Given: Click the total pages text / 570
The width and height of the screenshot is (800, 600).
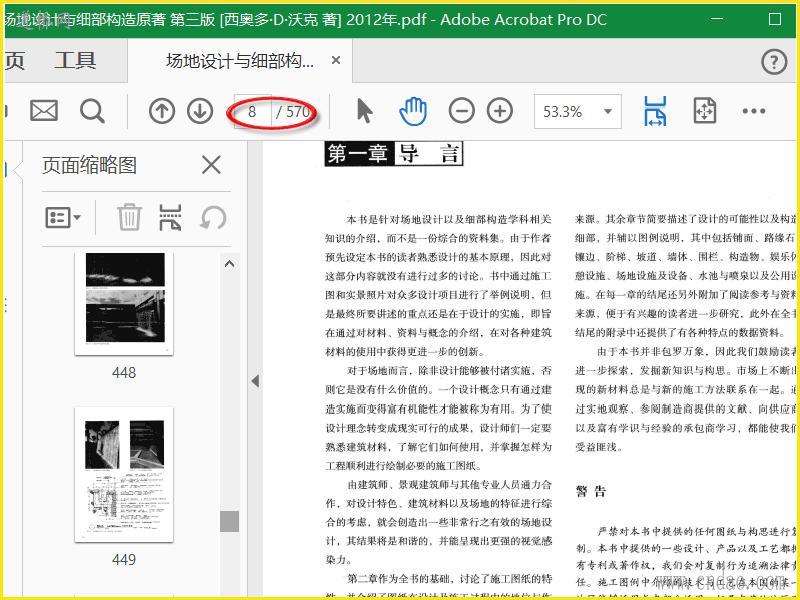Looking at the screenshot, I should (293, 111).
